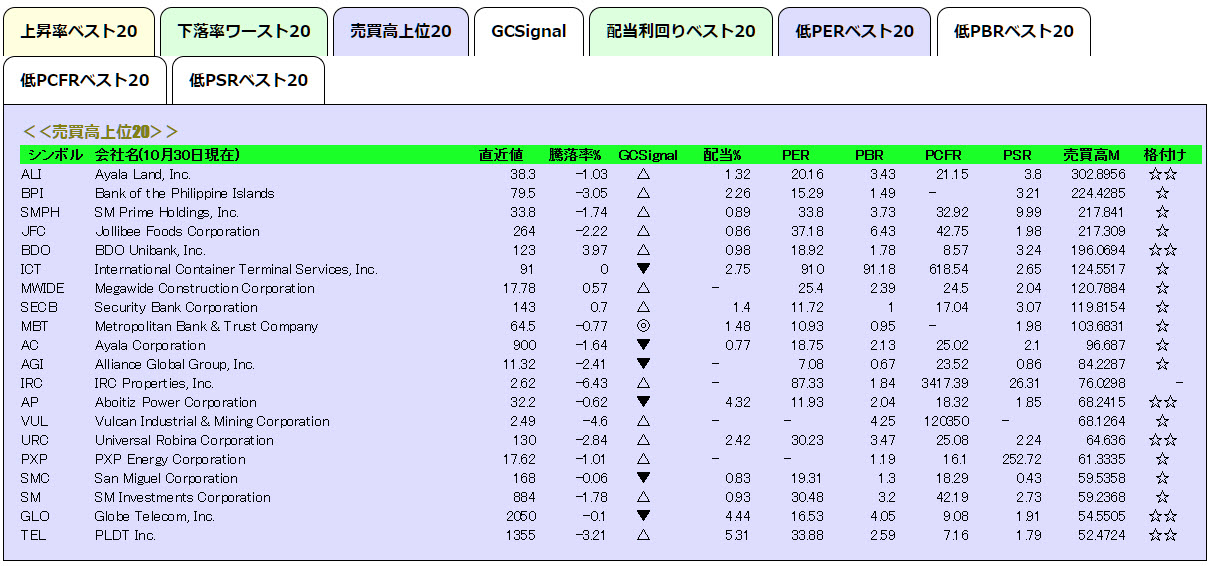1211x566 pixels.
Task: Select Metropolitan Bank & Trust Company
Action: 206,326
